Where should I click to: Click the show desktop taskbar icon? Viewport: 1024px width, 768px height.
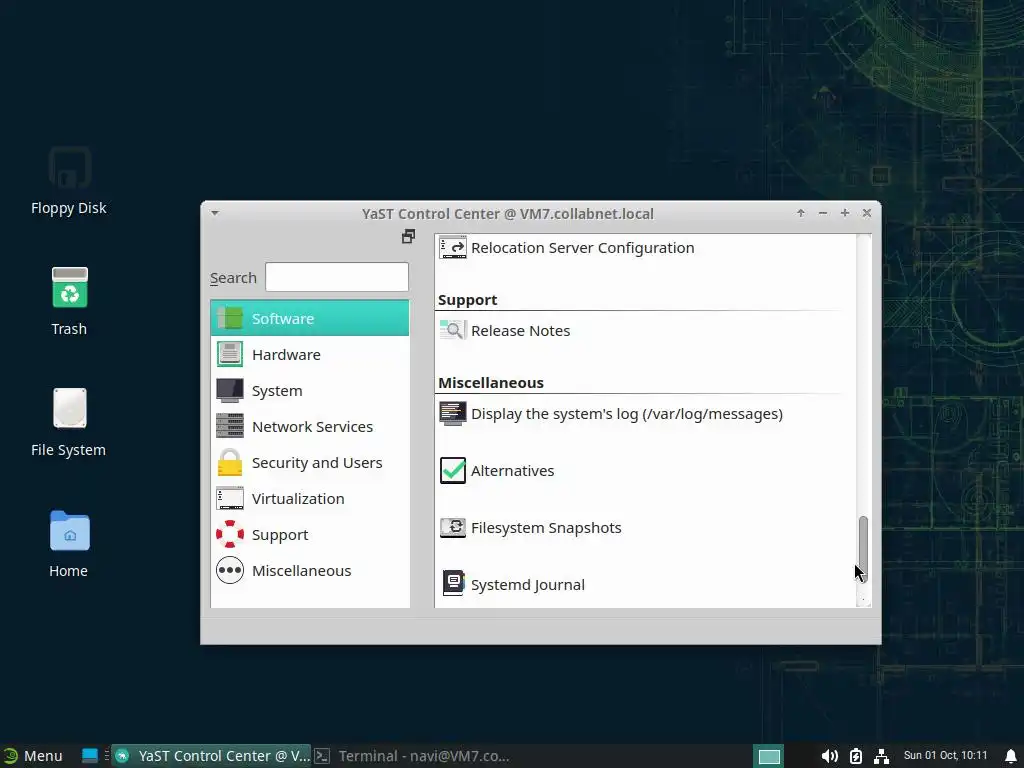pyautogui.click(x=89, y=756)
